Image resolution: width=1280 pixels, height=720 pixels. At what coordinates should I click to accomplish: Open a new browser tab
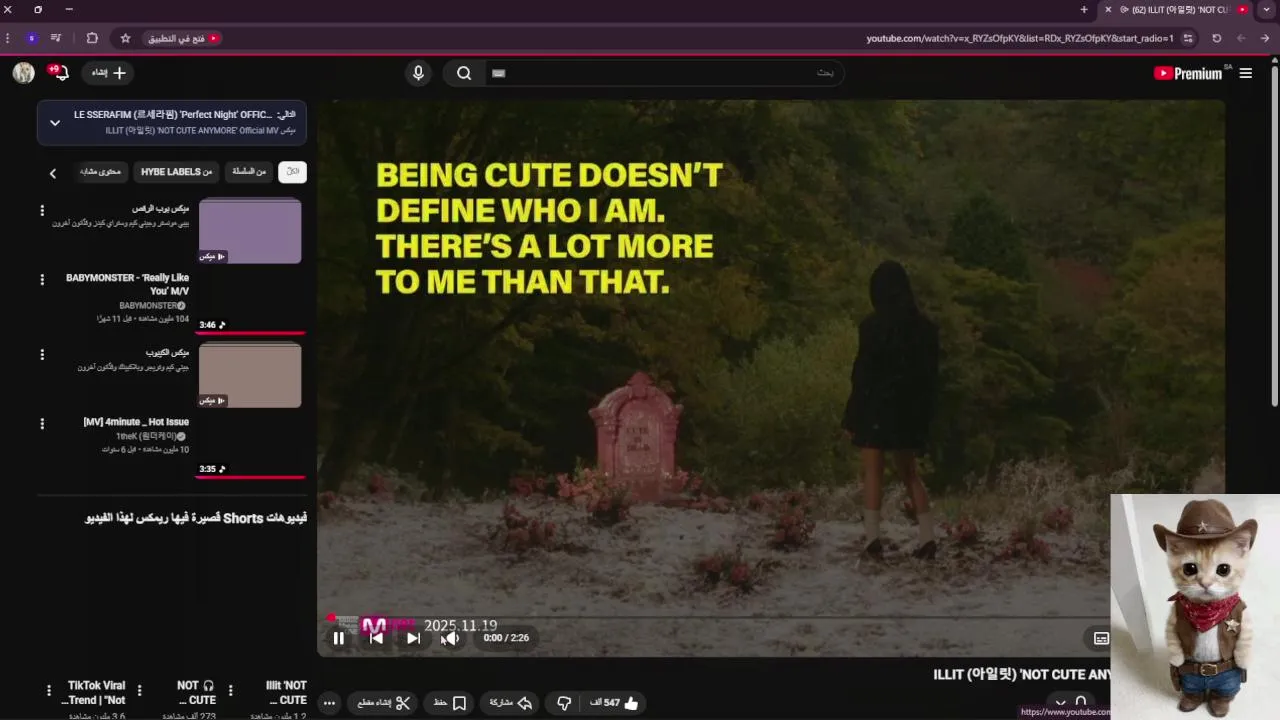(1084, 10)
